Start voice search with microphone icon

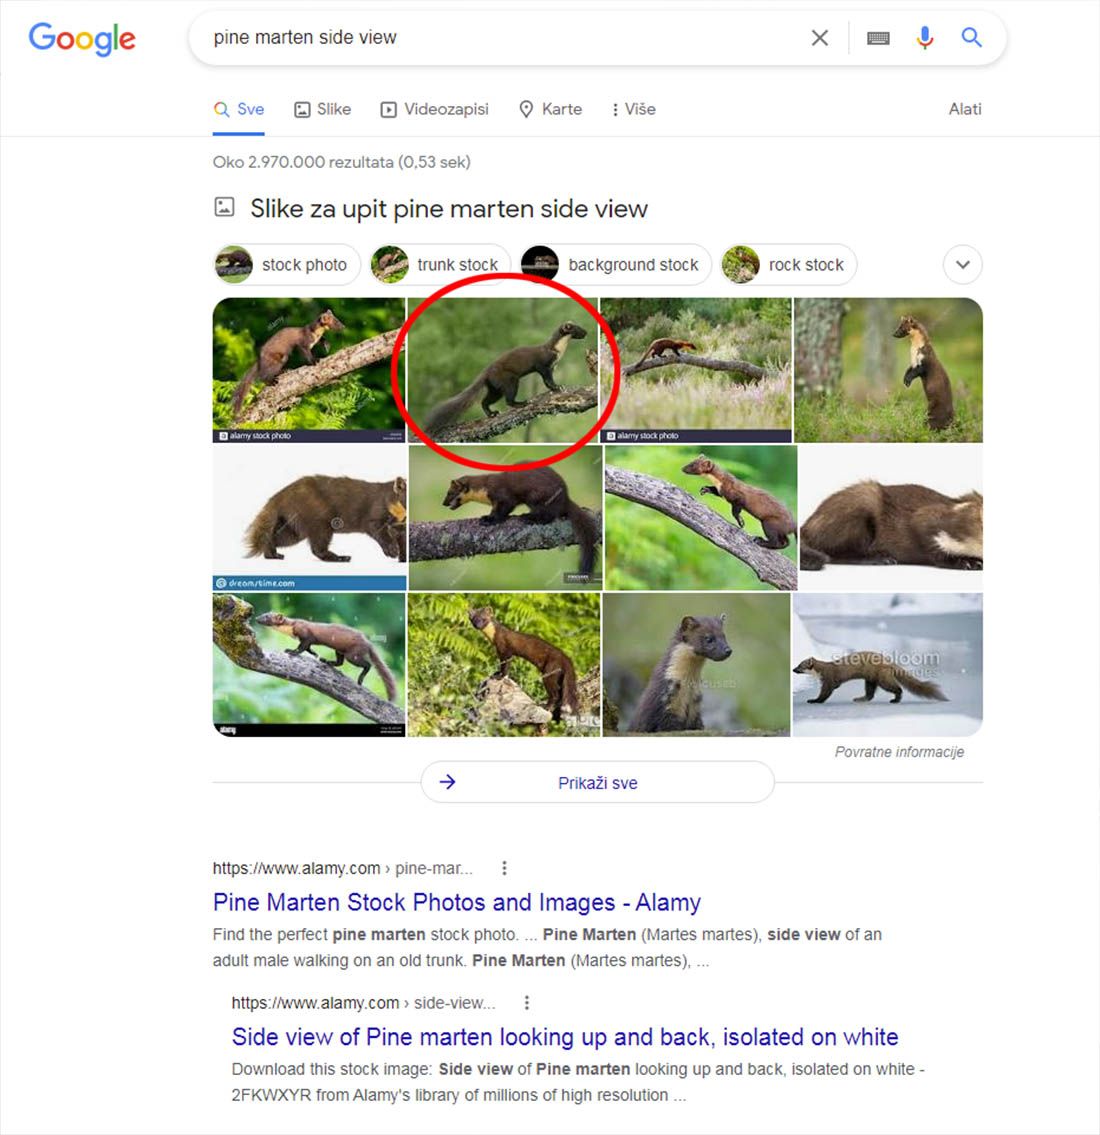coord(924,38)
